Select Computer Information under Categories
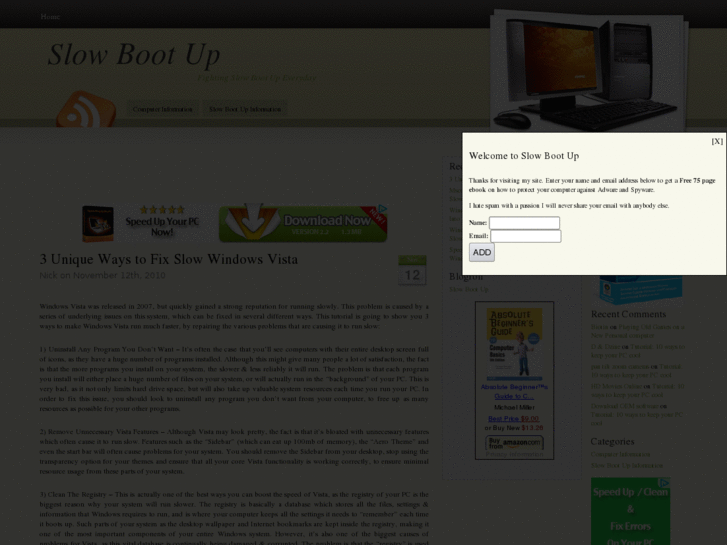This screenshot has width=727, height=545. [x=620, y=454]
